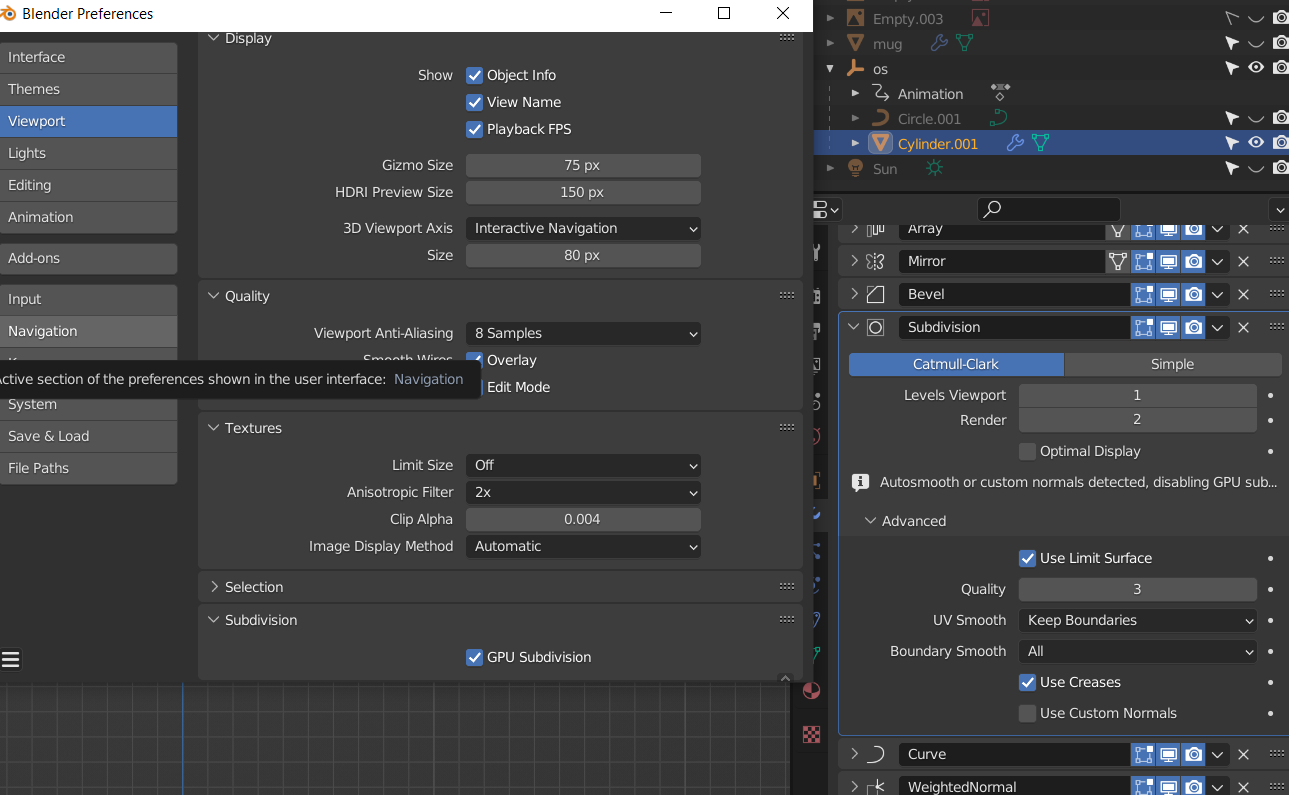Image resolution: width=1289 pixels, height=795 pixels.
Task: Open the Texture properties checkerboard tab
Action: pos(811,734)
